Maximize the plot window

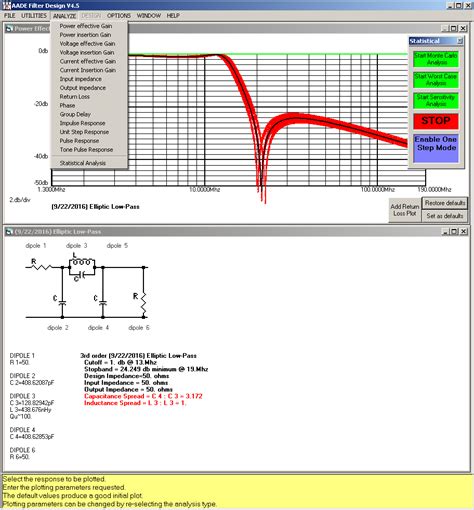point(454,29)
